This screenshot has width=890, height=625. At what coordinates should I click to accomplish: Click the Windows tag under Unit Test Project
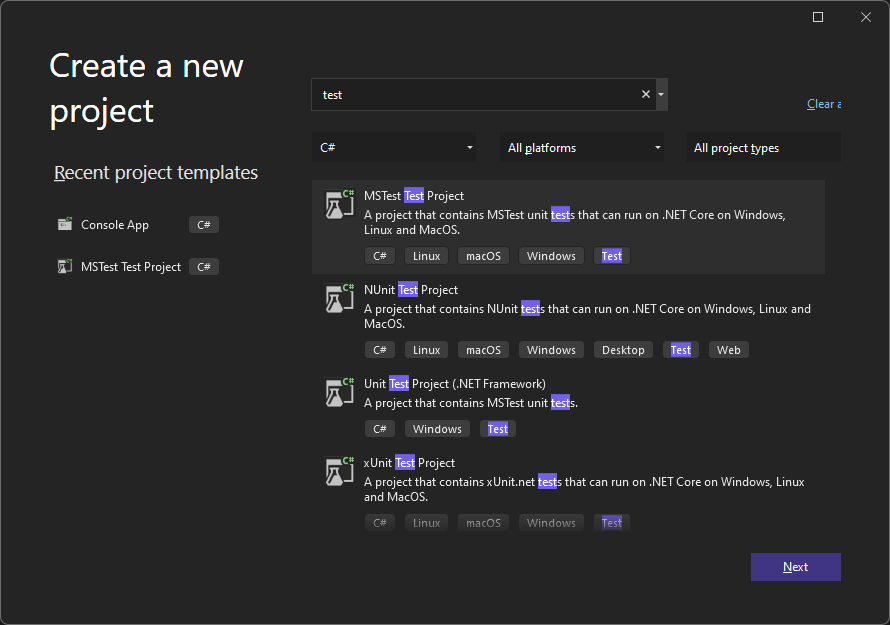pyautogui.click(x=437, y=428)
